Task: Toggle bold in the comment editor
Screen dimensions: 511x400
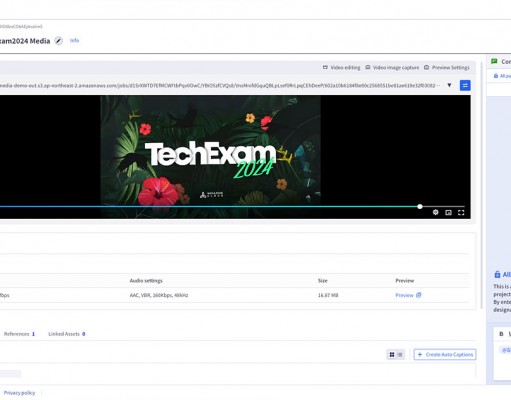Action: pos(501,334)
